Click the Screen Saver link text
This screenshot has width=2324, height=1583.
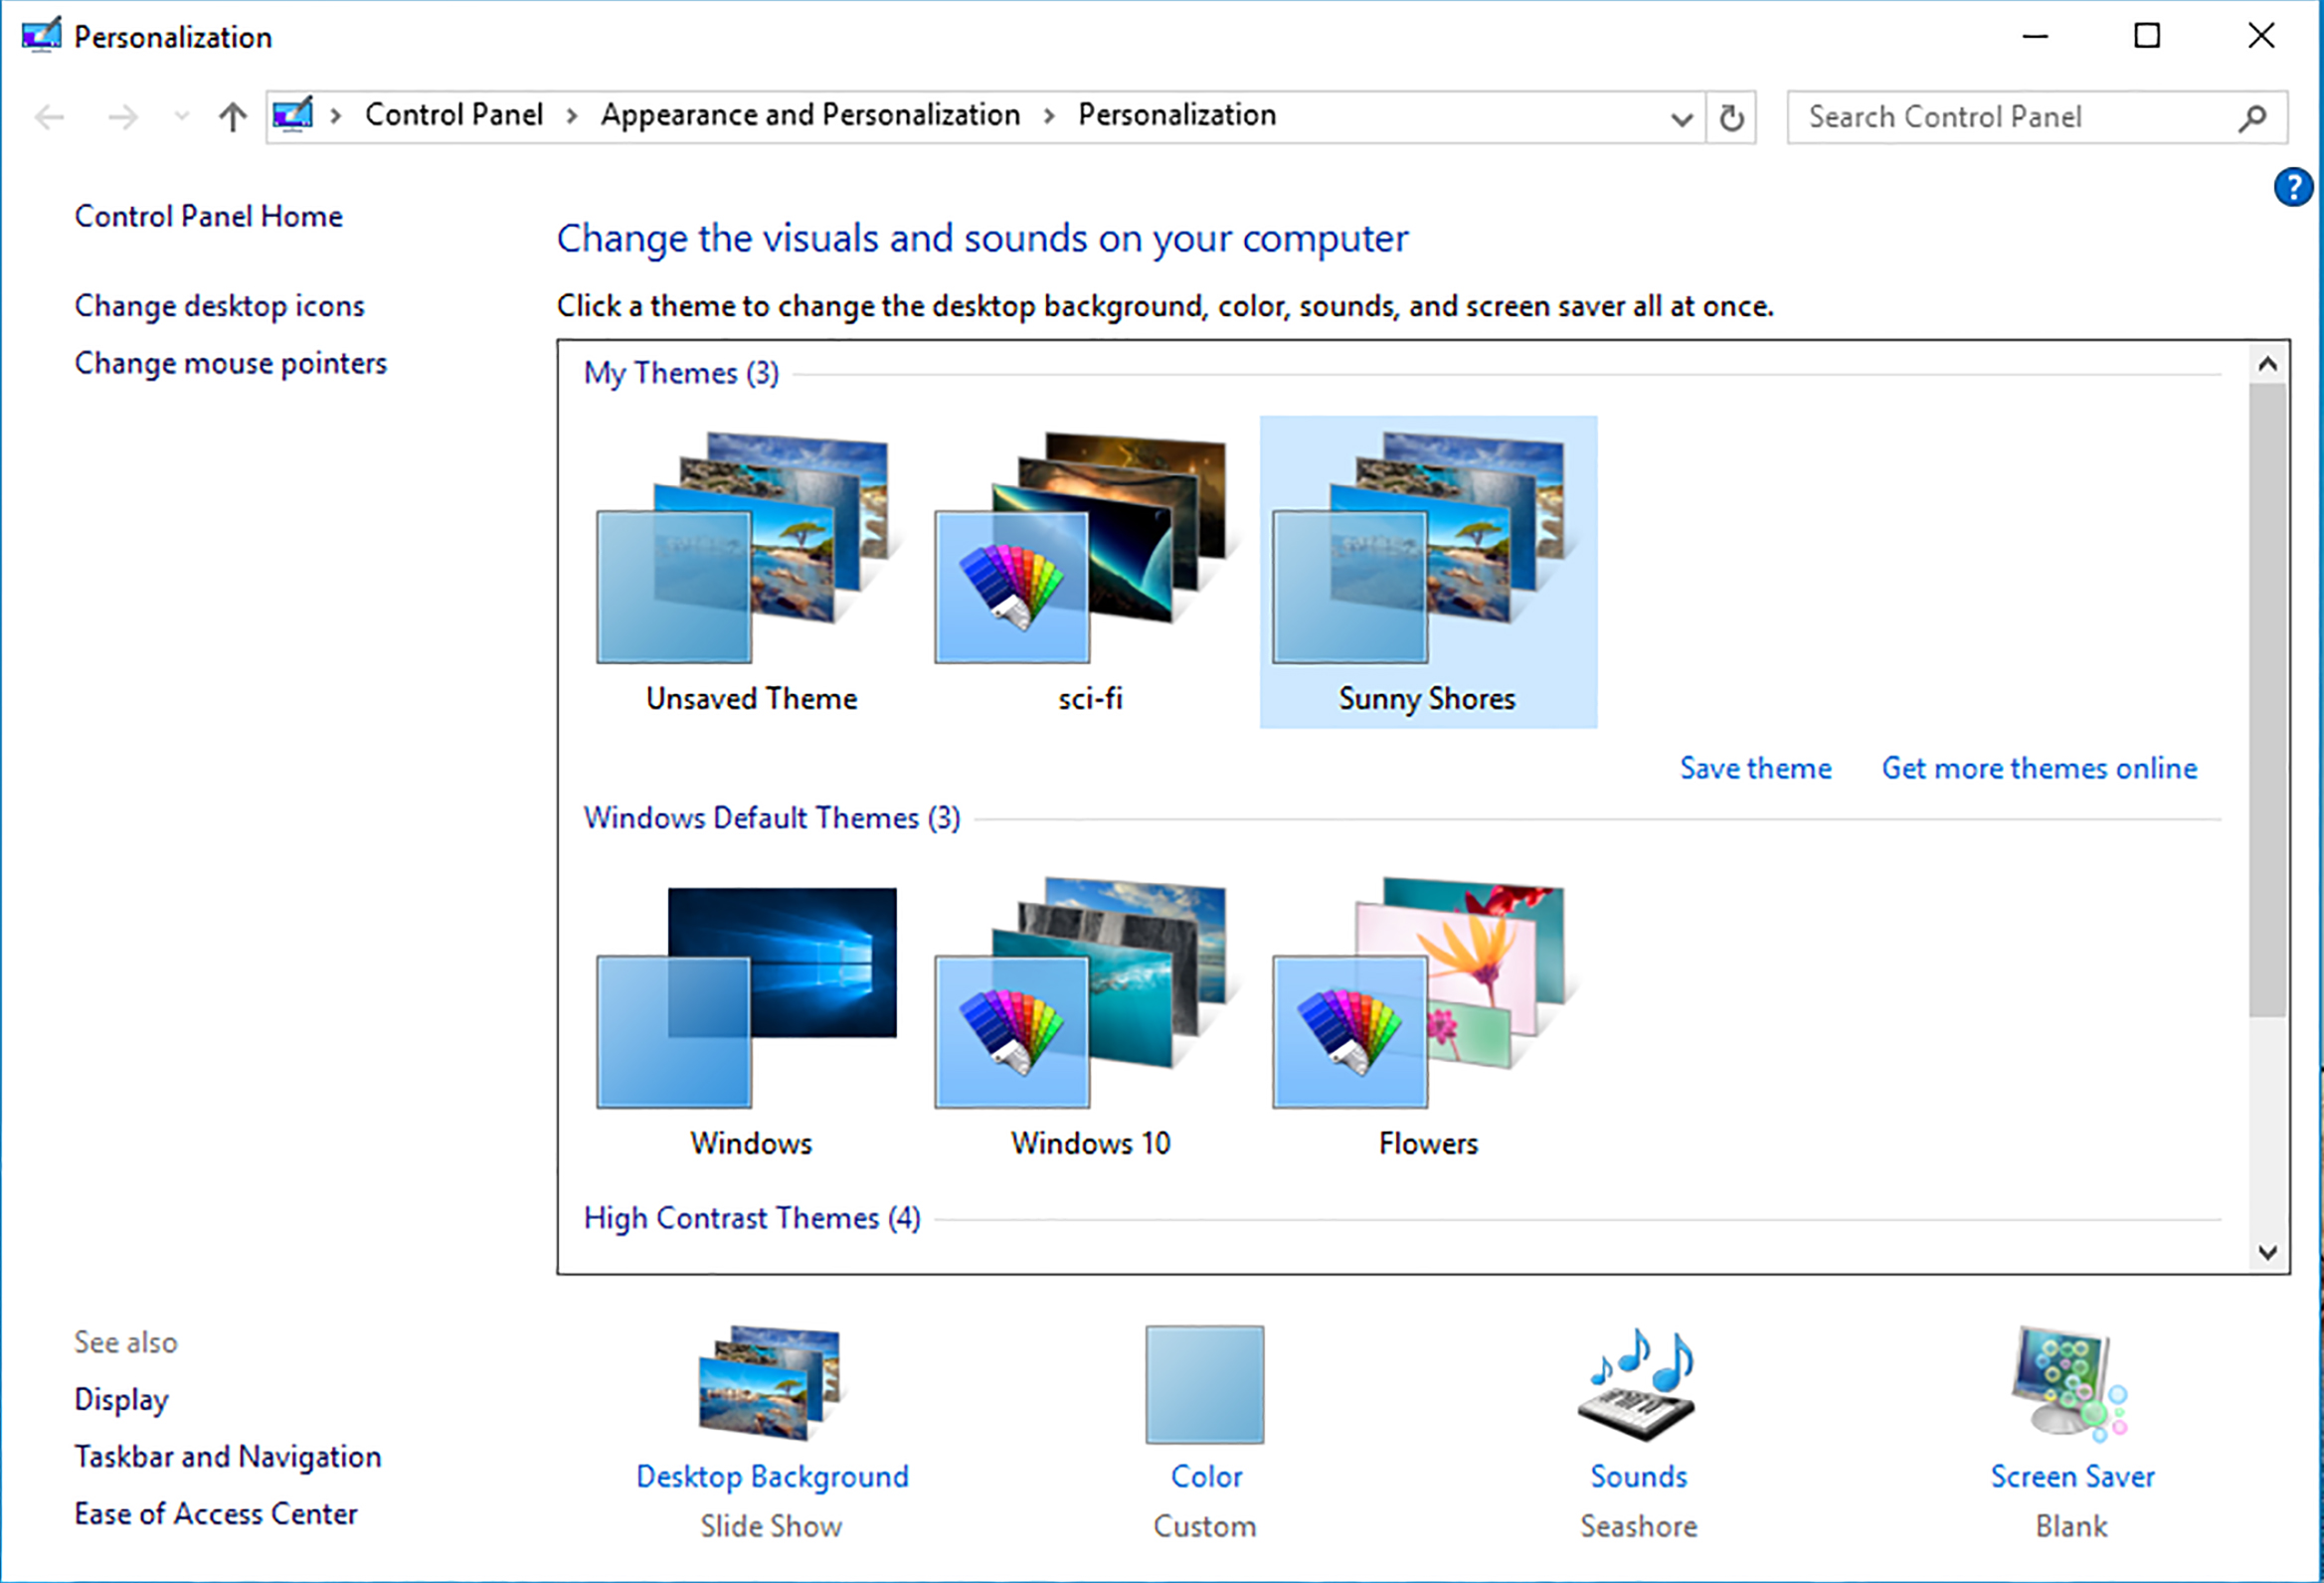(x=2072, y=1477)
